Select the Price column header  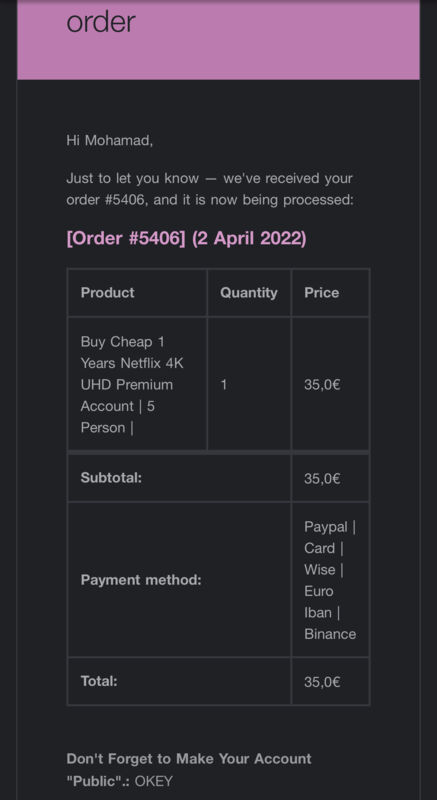tap(322, 292)
